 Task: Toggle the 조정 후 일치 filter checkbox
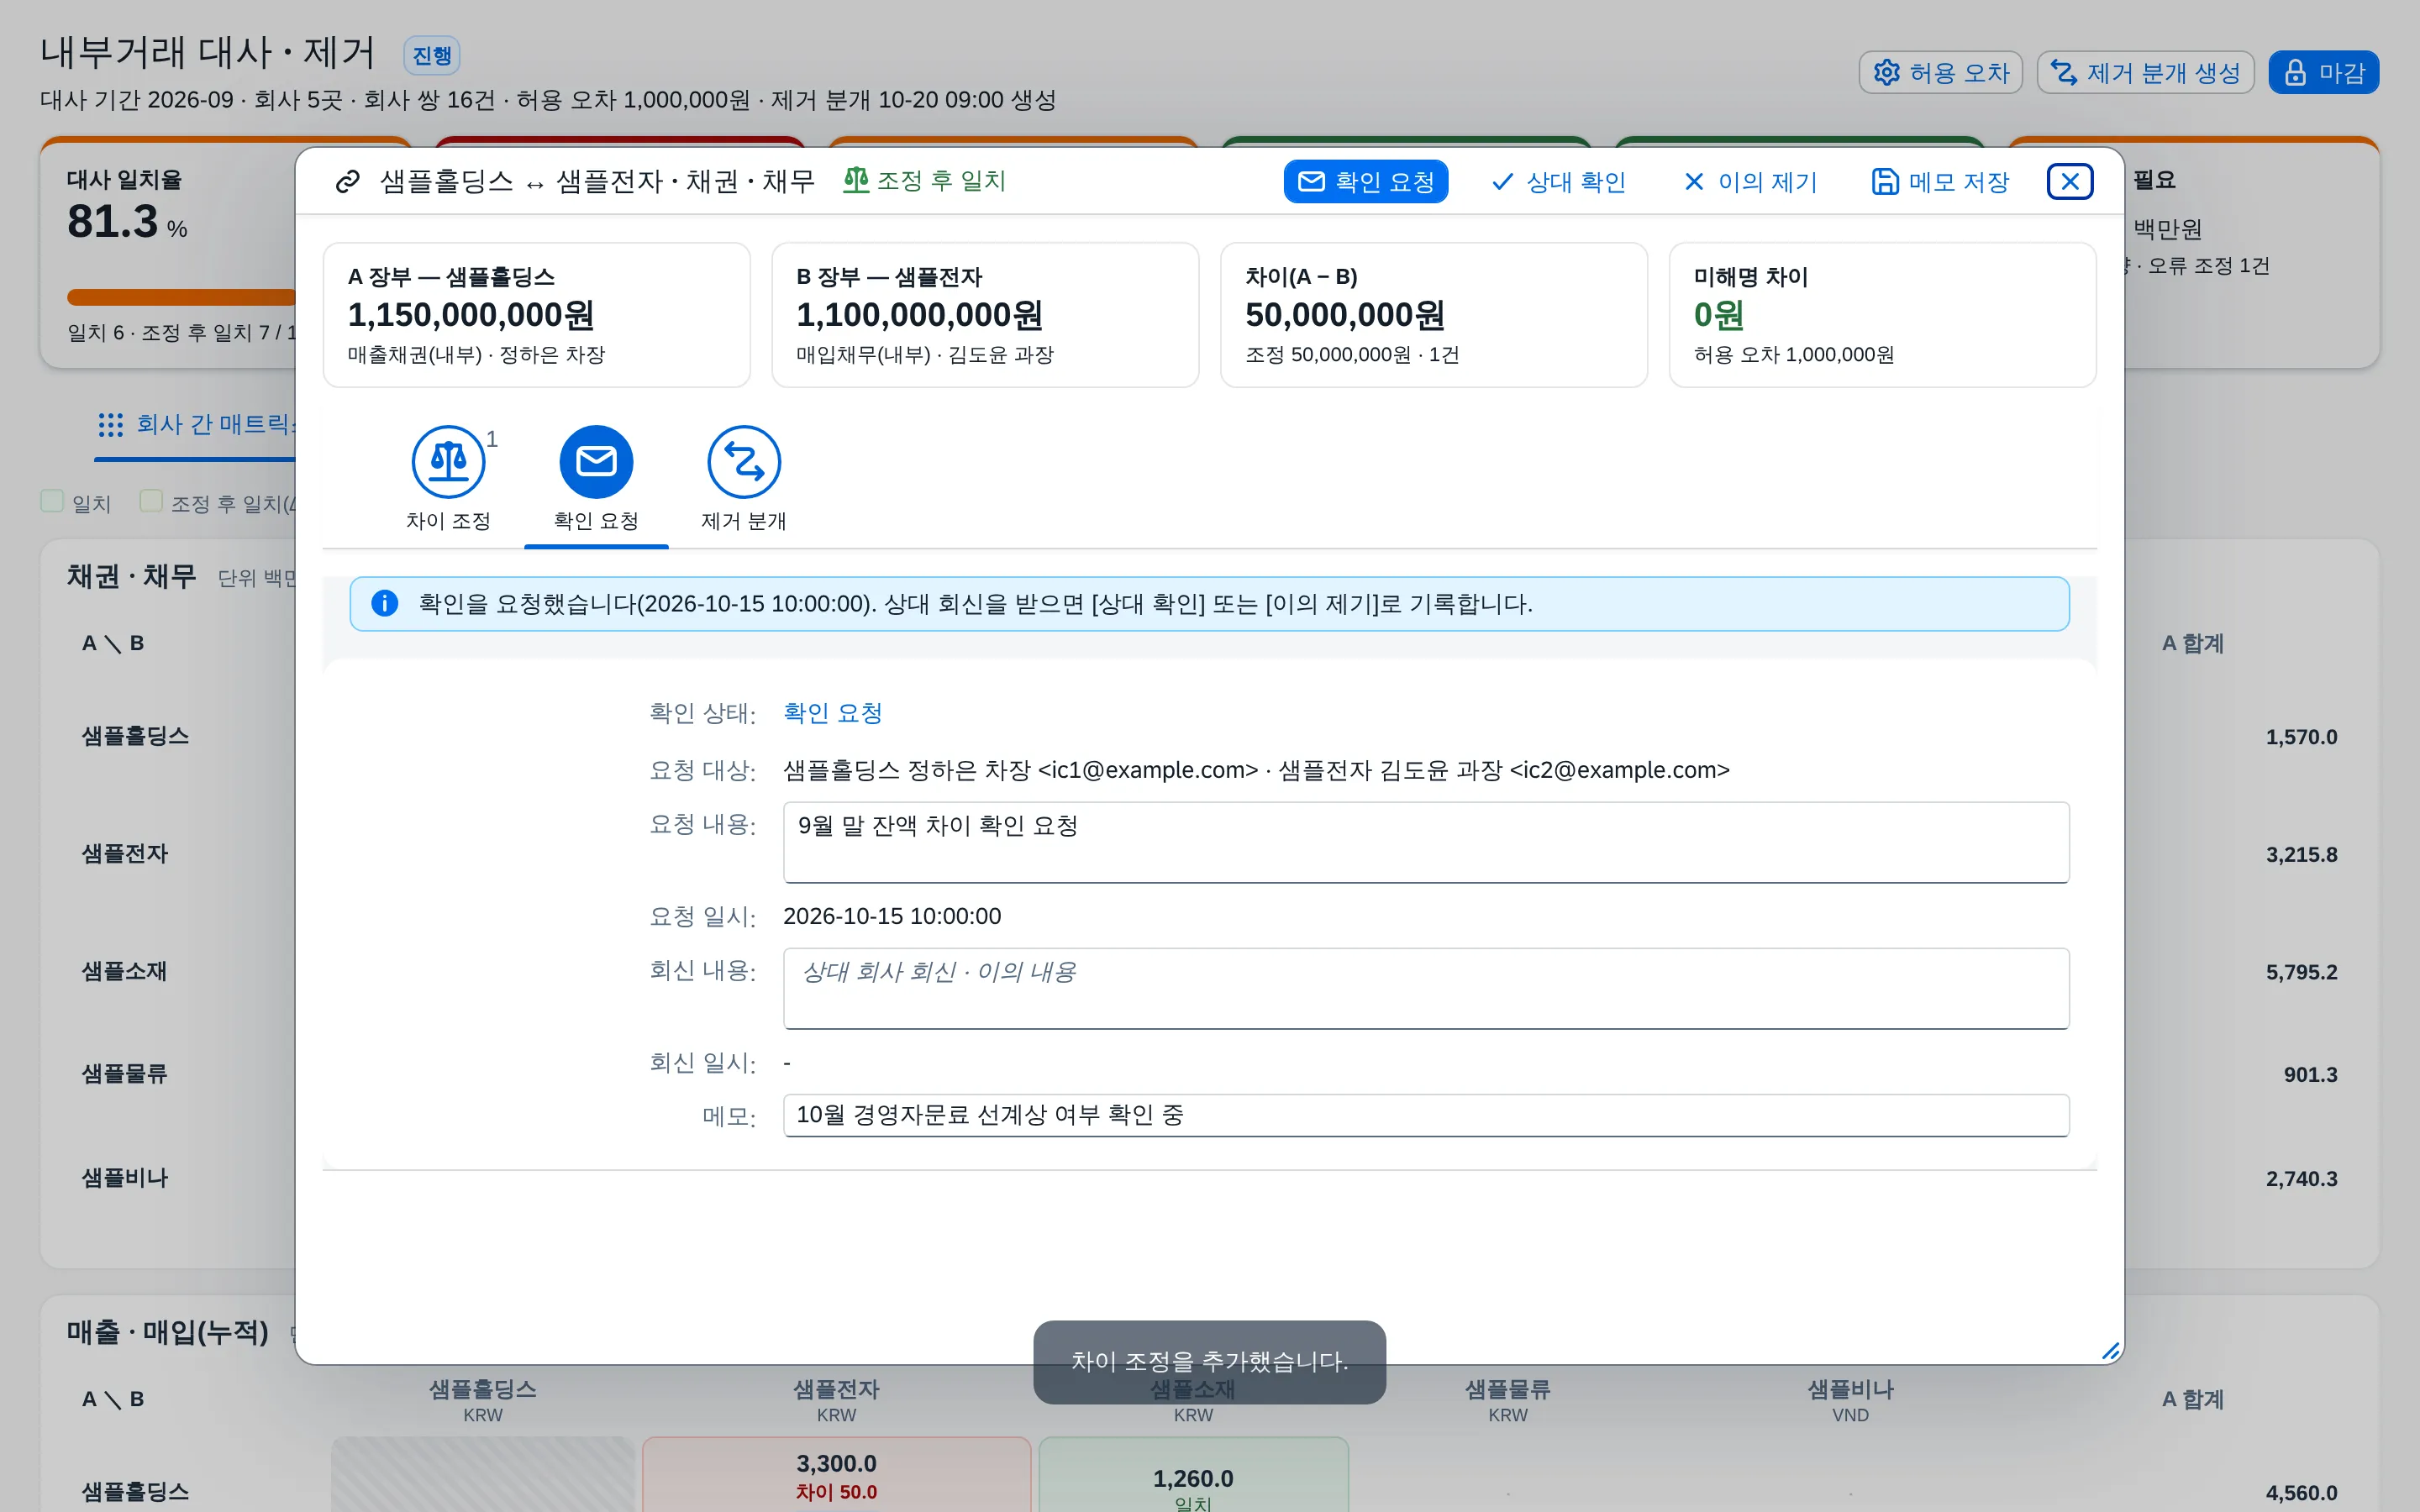[151, 501]
